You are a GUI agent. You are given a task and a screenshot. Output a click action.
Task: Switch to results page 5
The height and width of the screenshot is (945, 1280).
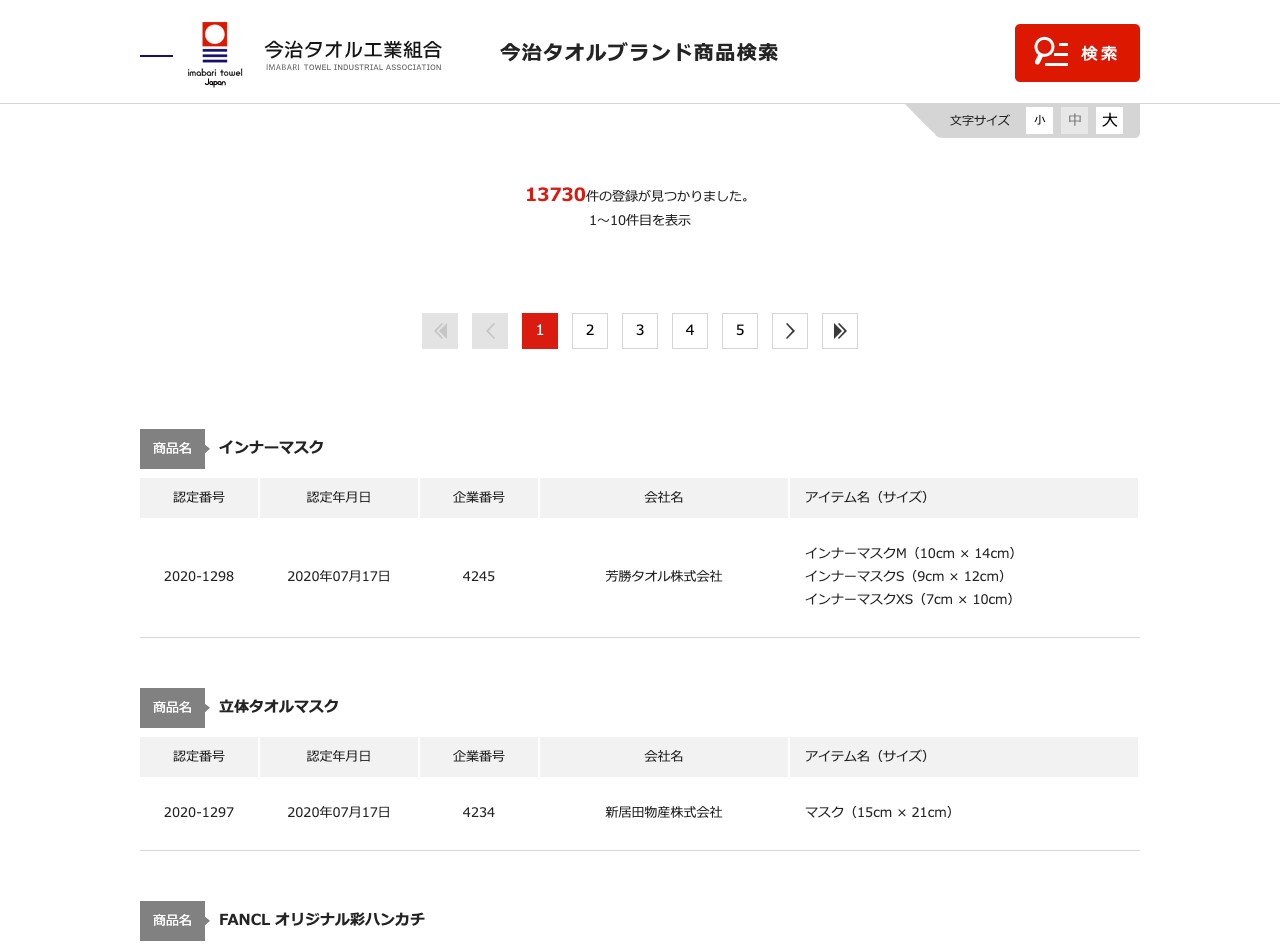(x=740, y=330)
